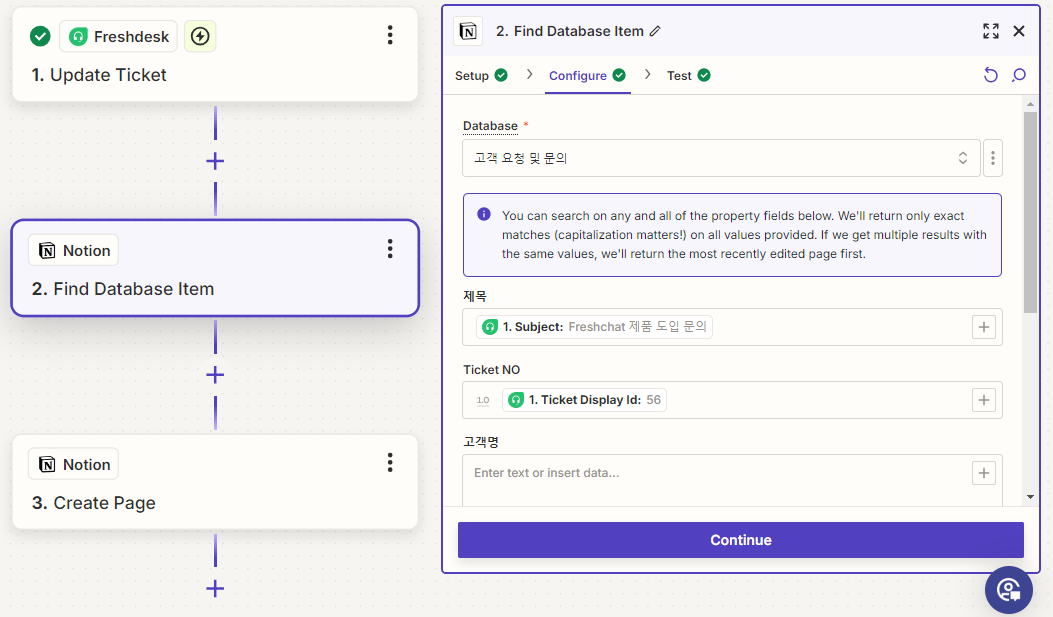
Task: Open Find Database Item step three-dot menu
Action: point(390,249)
